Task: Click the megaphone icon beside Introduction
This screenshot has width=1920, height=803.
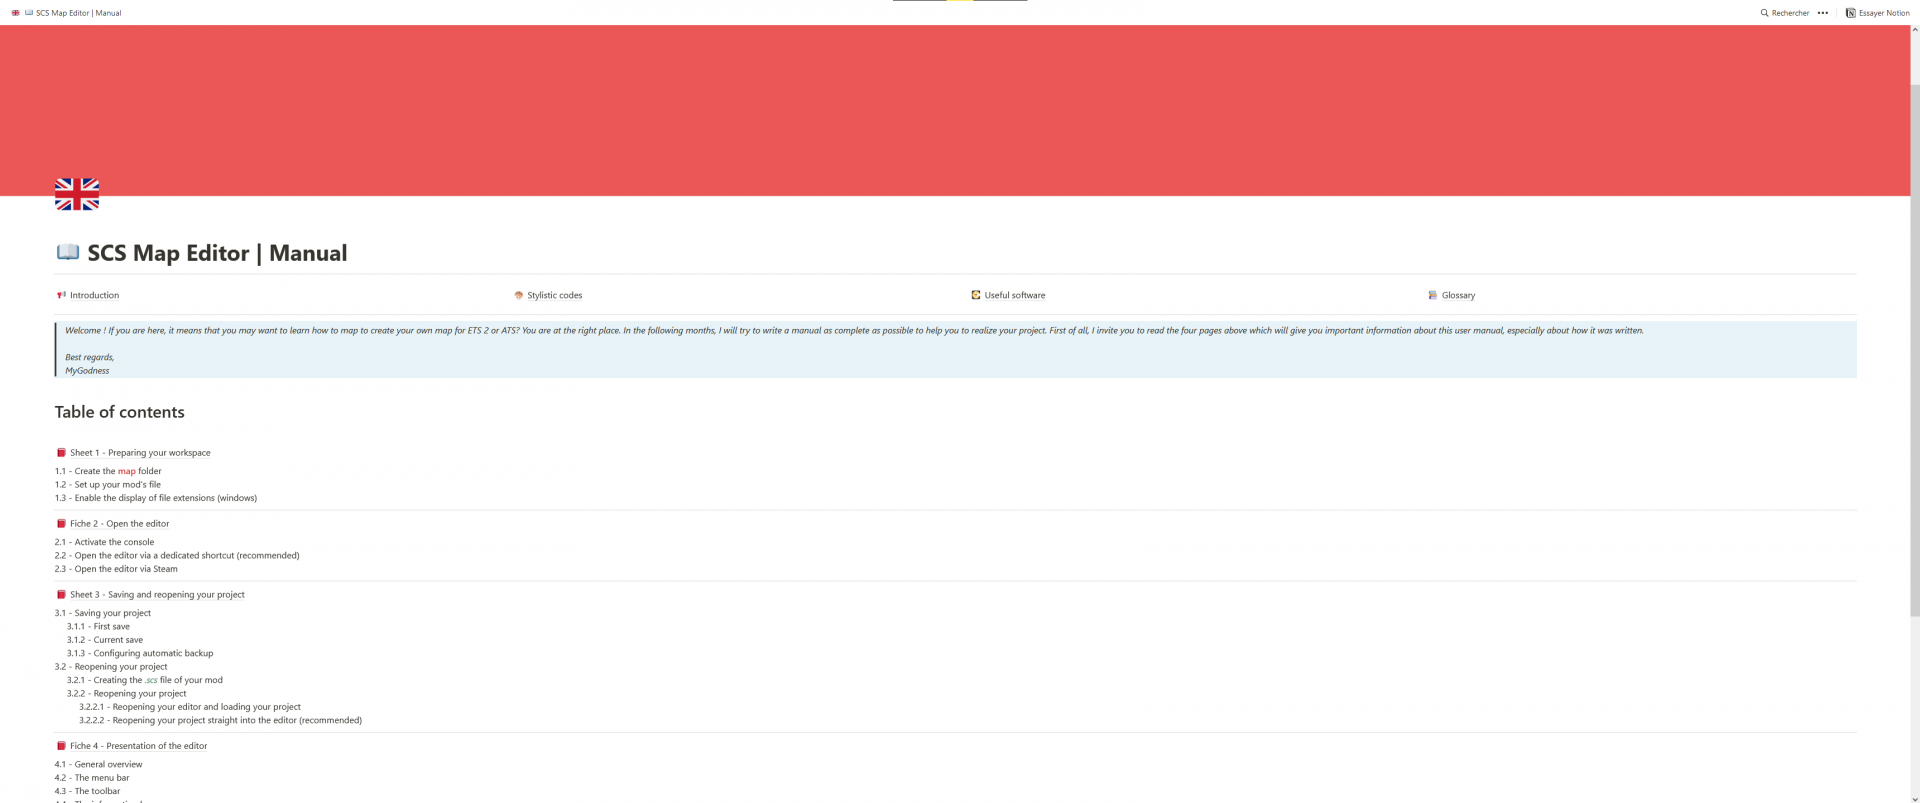Action: 61,295
